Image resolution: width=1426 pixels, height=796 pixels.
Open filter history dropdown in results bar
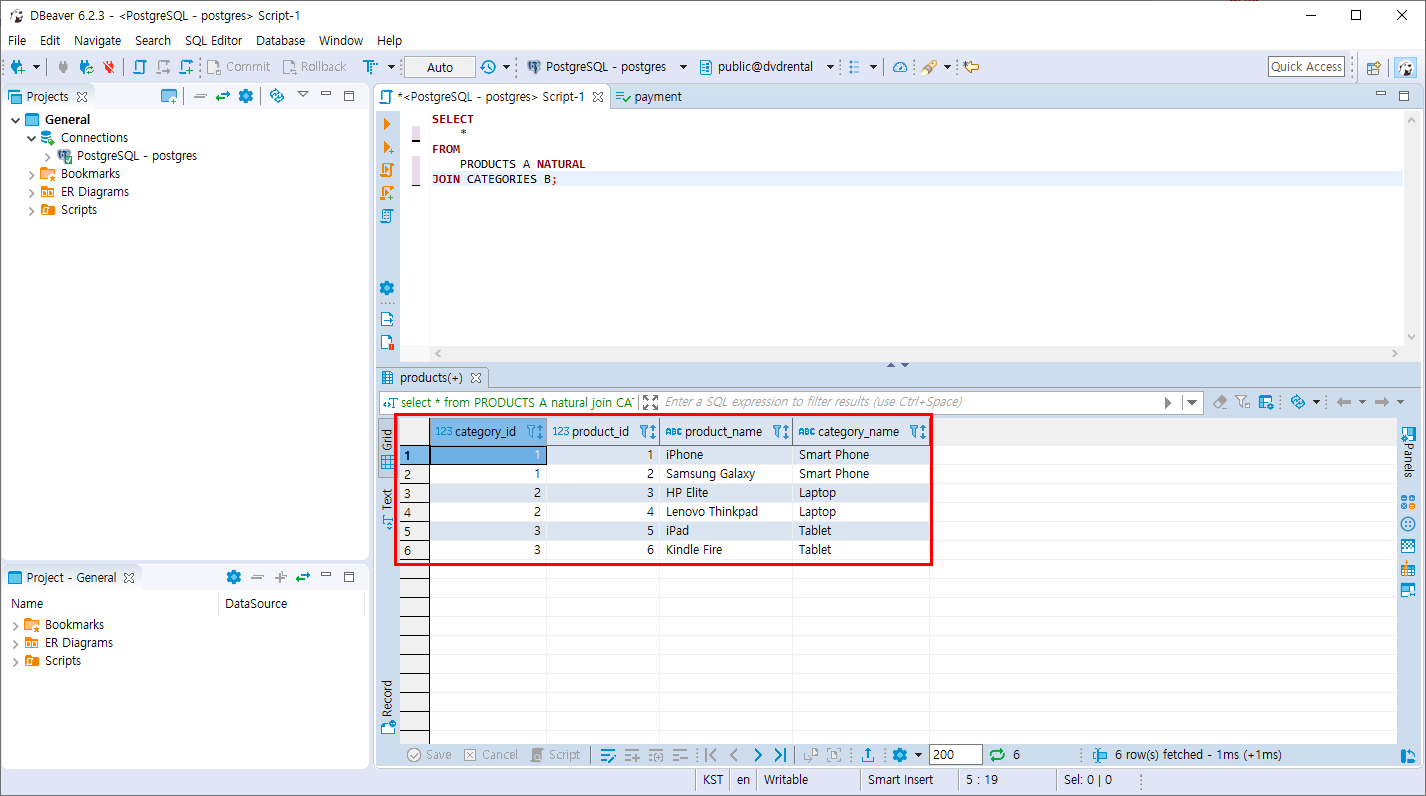coord(1191,402)
